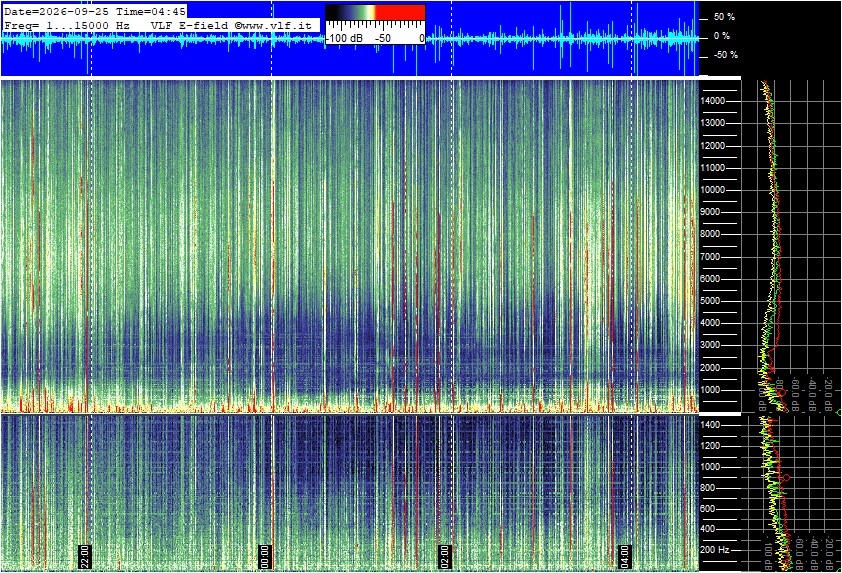Click the -100 dB label on color scale
Screen dimensions: 842x573
tap(344, 39)
